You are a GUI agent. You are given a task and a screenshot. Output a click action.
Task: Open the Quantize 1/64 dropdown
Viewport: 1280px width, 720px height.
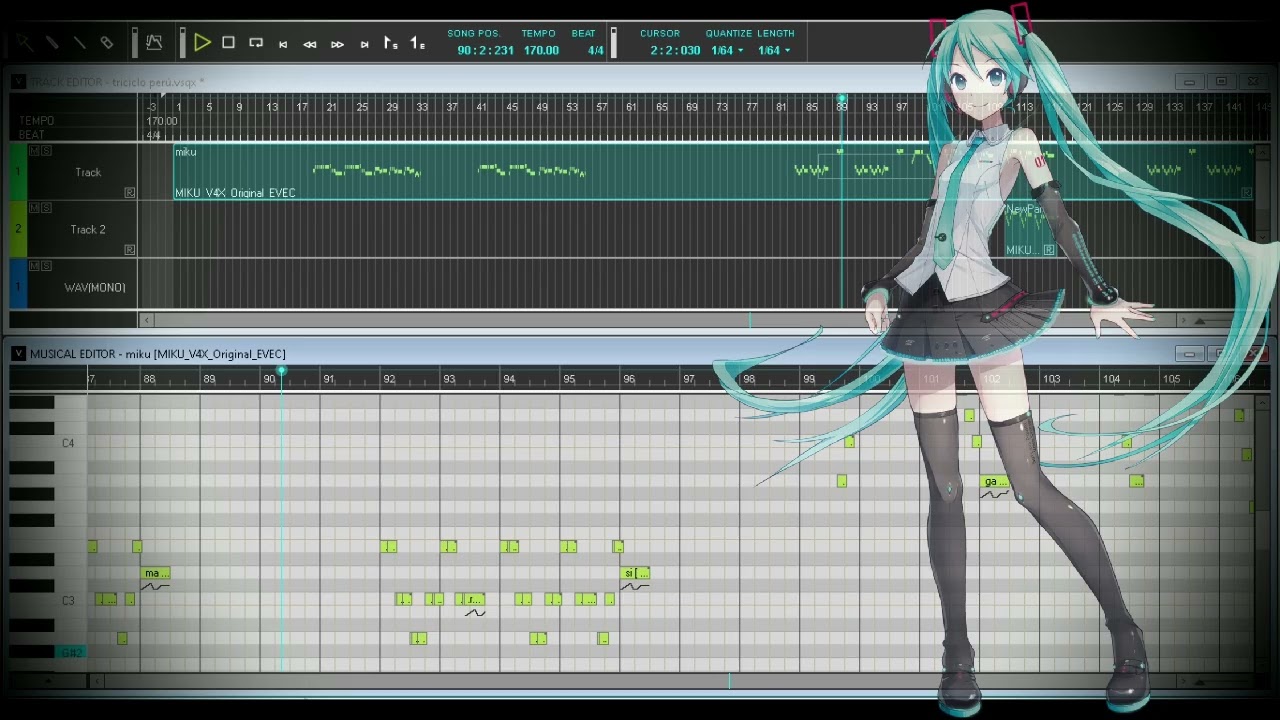click(x=726, y=50)
